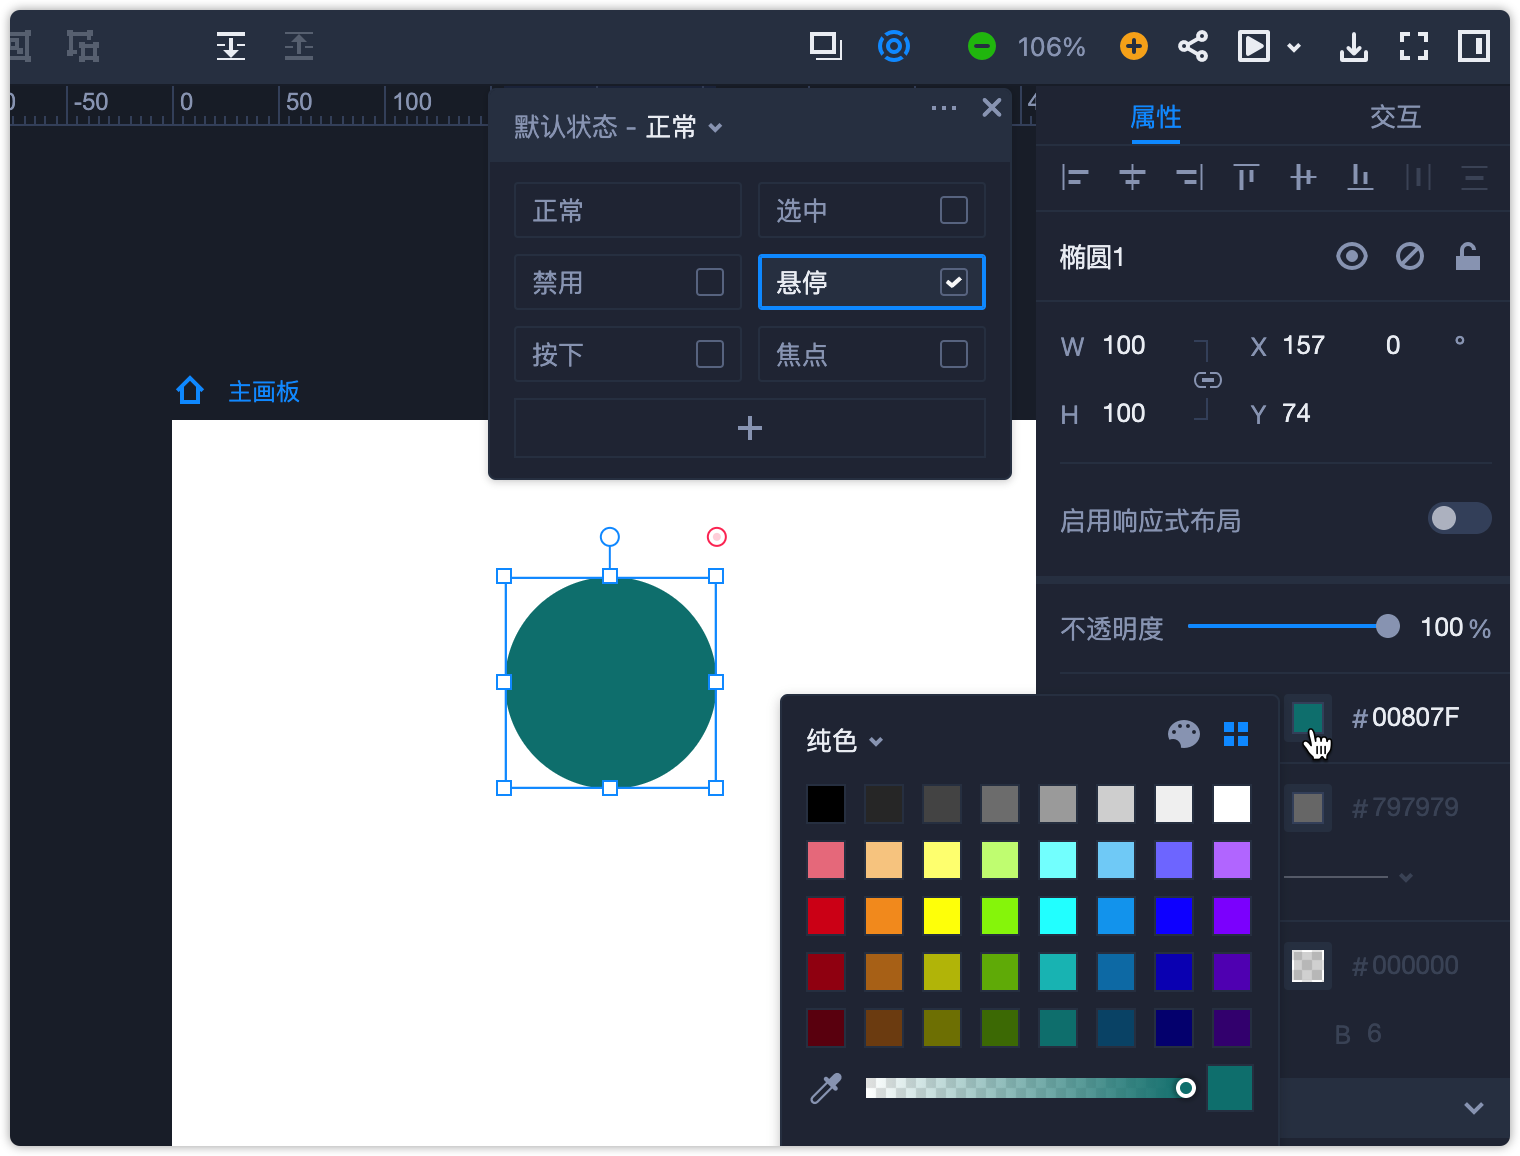Viewport: 1520px width, 1156px height.
Task: Open the color palette icon
Action: point(1183,735)
